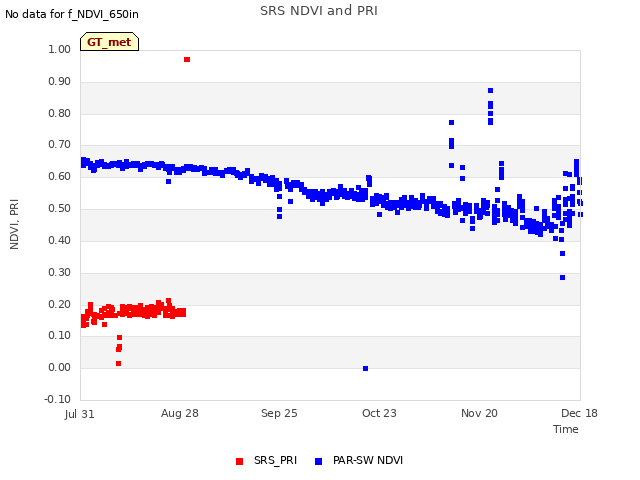Viewport: 640px width, 480px height.
Task: Click the y-axis label NDVI, PRI
Action: tap(14, 224)
